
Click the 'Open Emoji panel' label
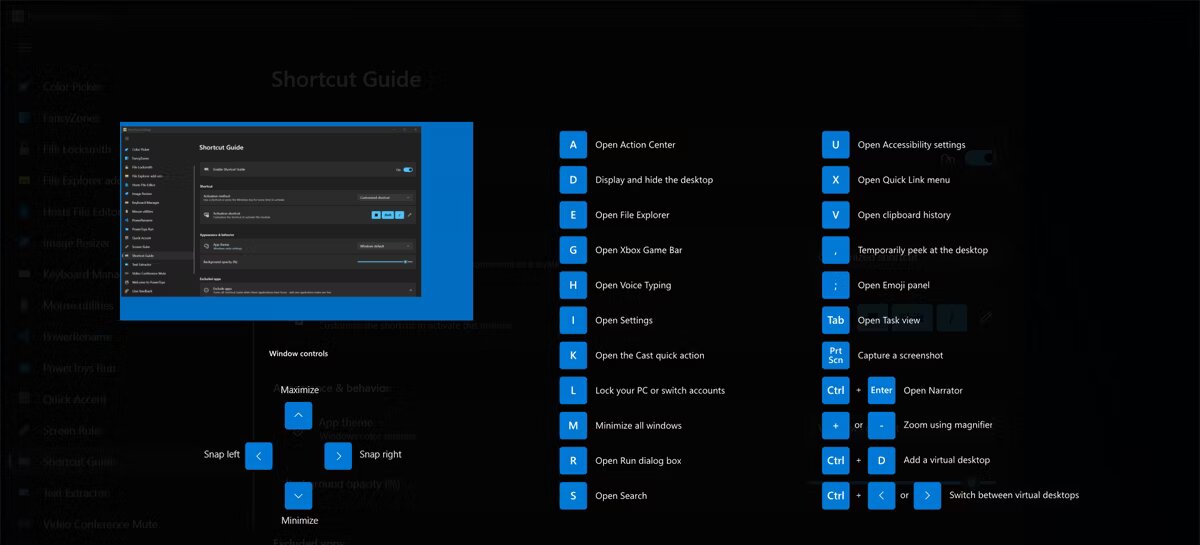[x=894, y=285]
